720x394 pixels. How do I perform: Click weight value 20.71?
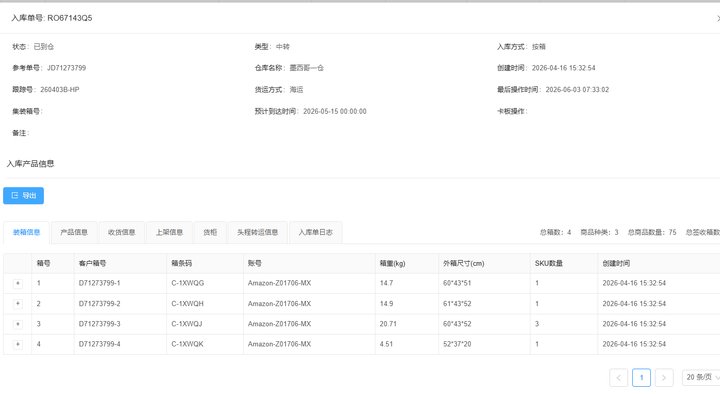388,324
